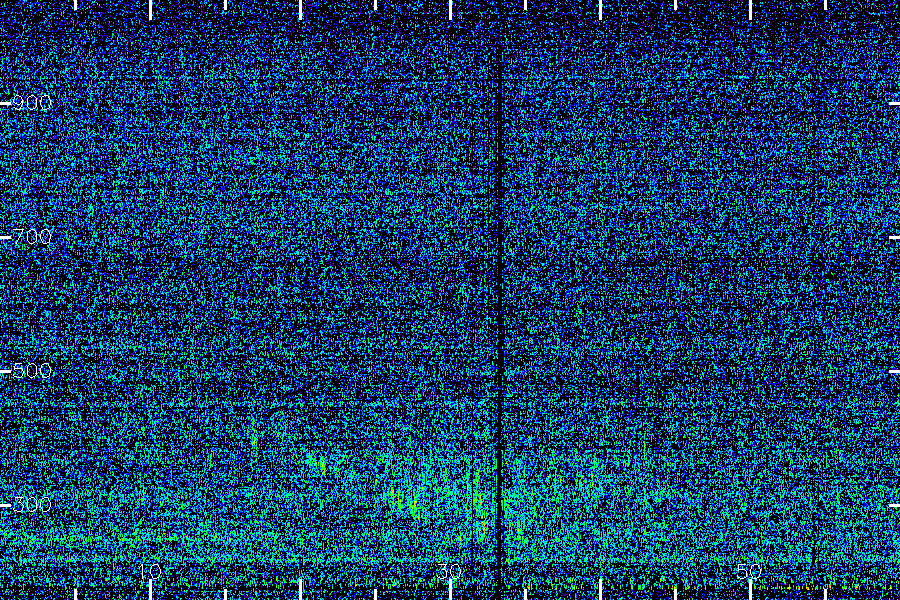Click the 10 time axis label
Viewport: 900px width, 600px height.
(x=150, y=571)
